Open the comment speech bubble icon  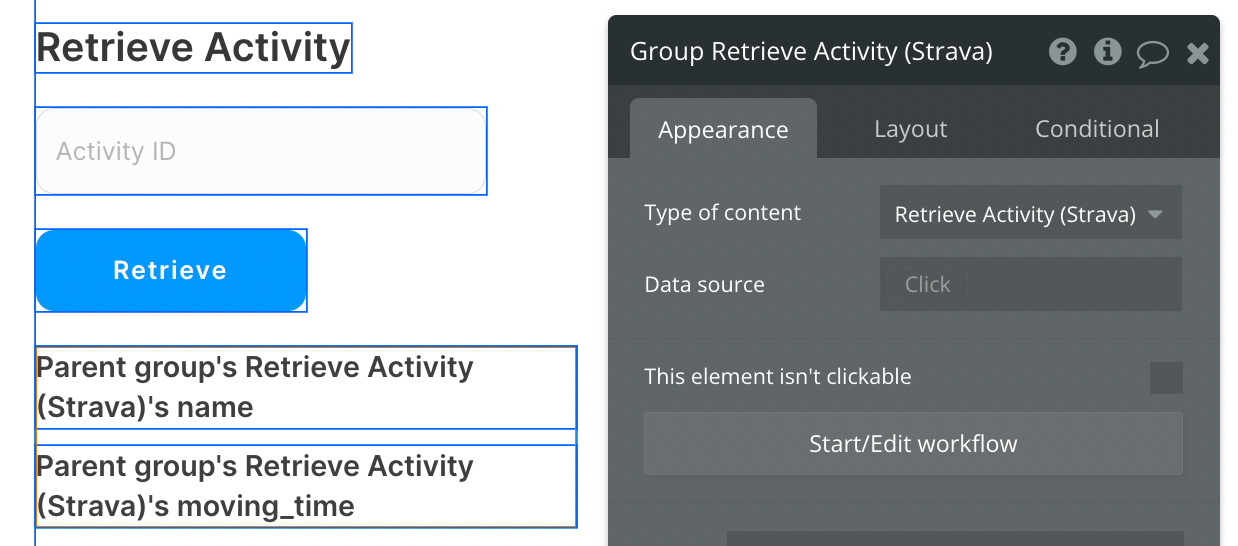1152,53
